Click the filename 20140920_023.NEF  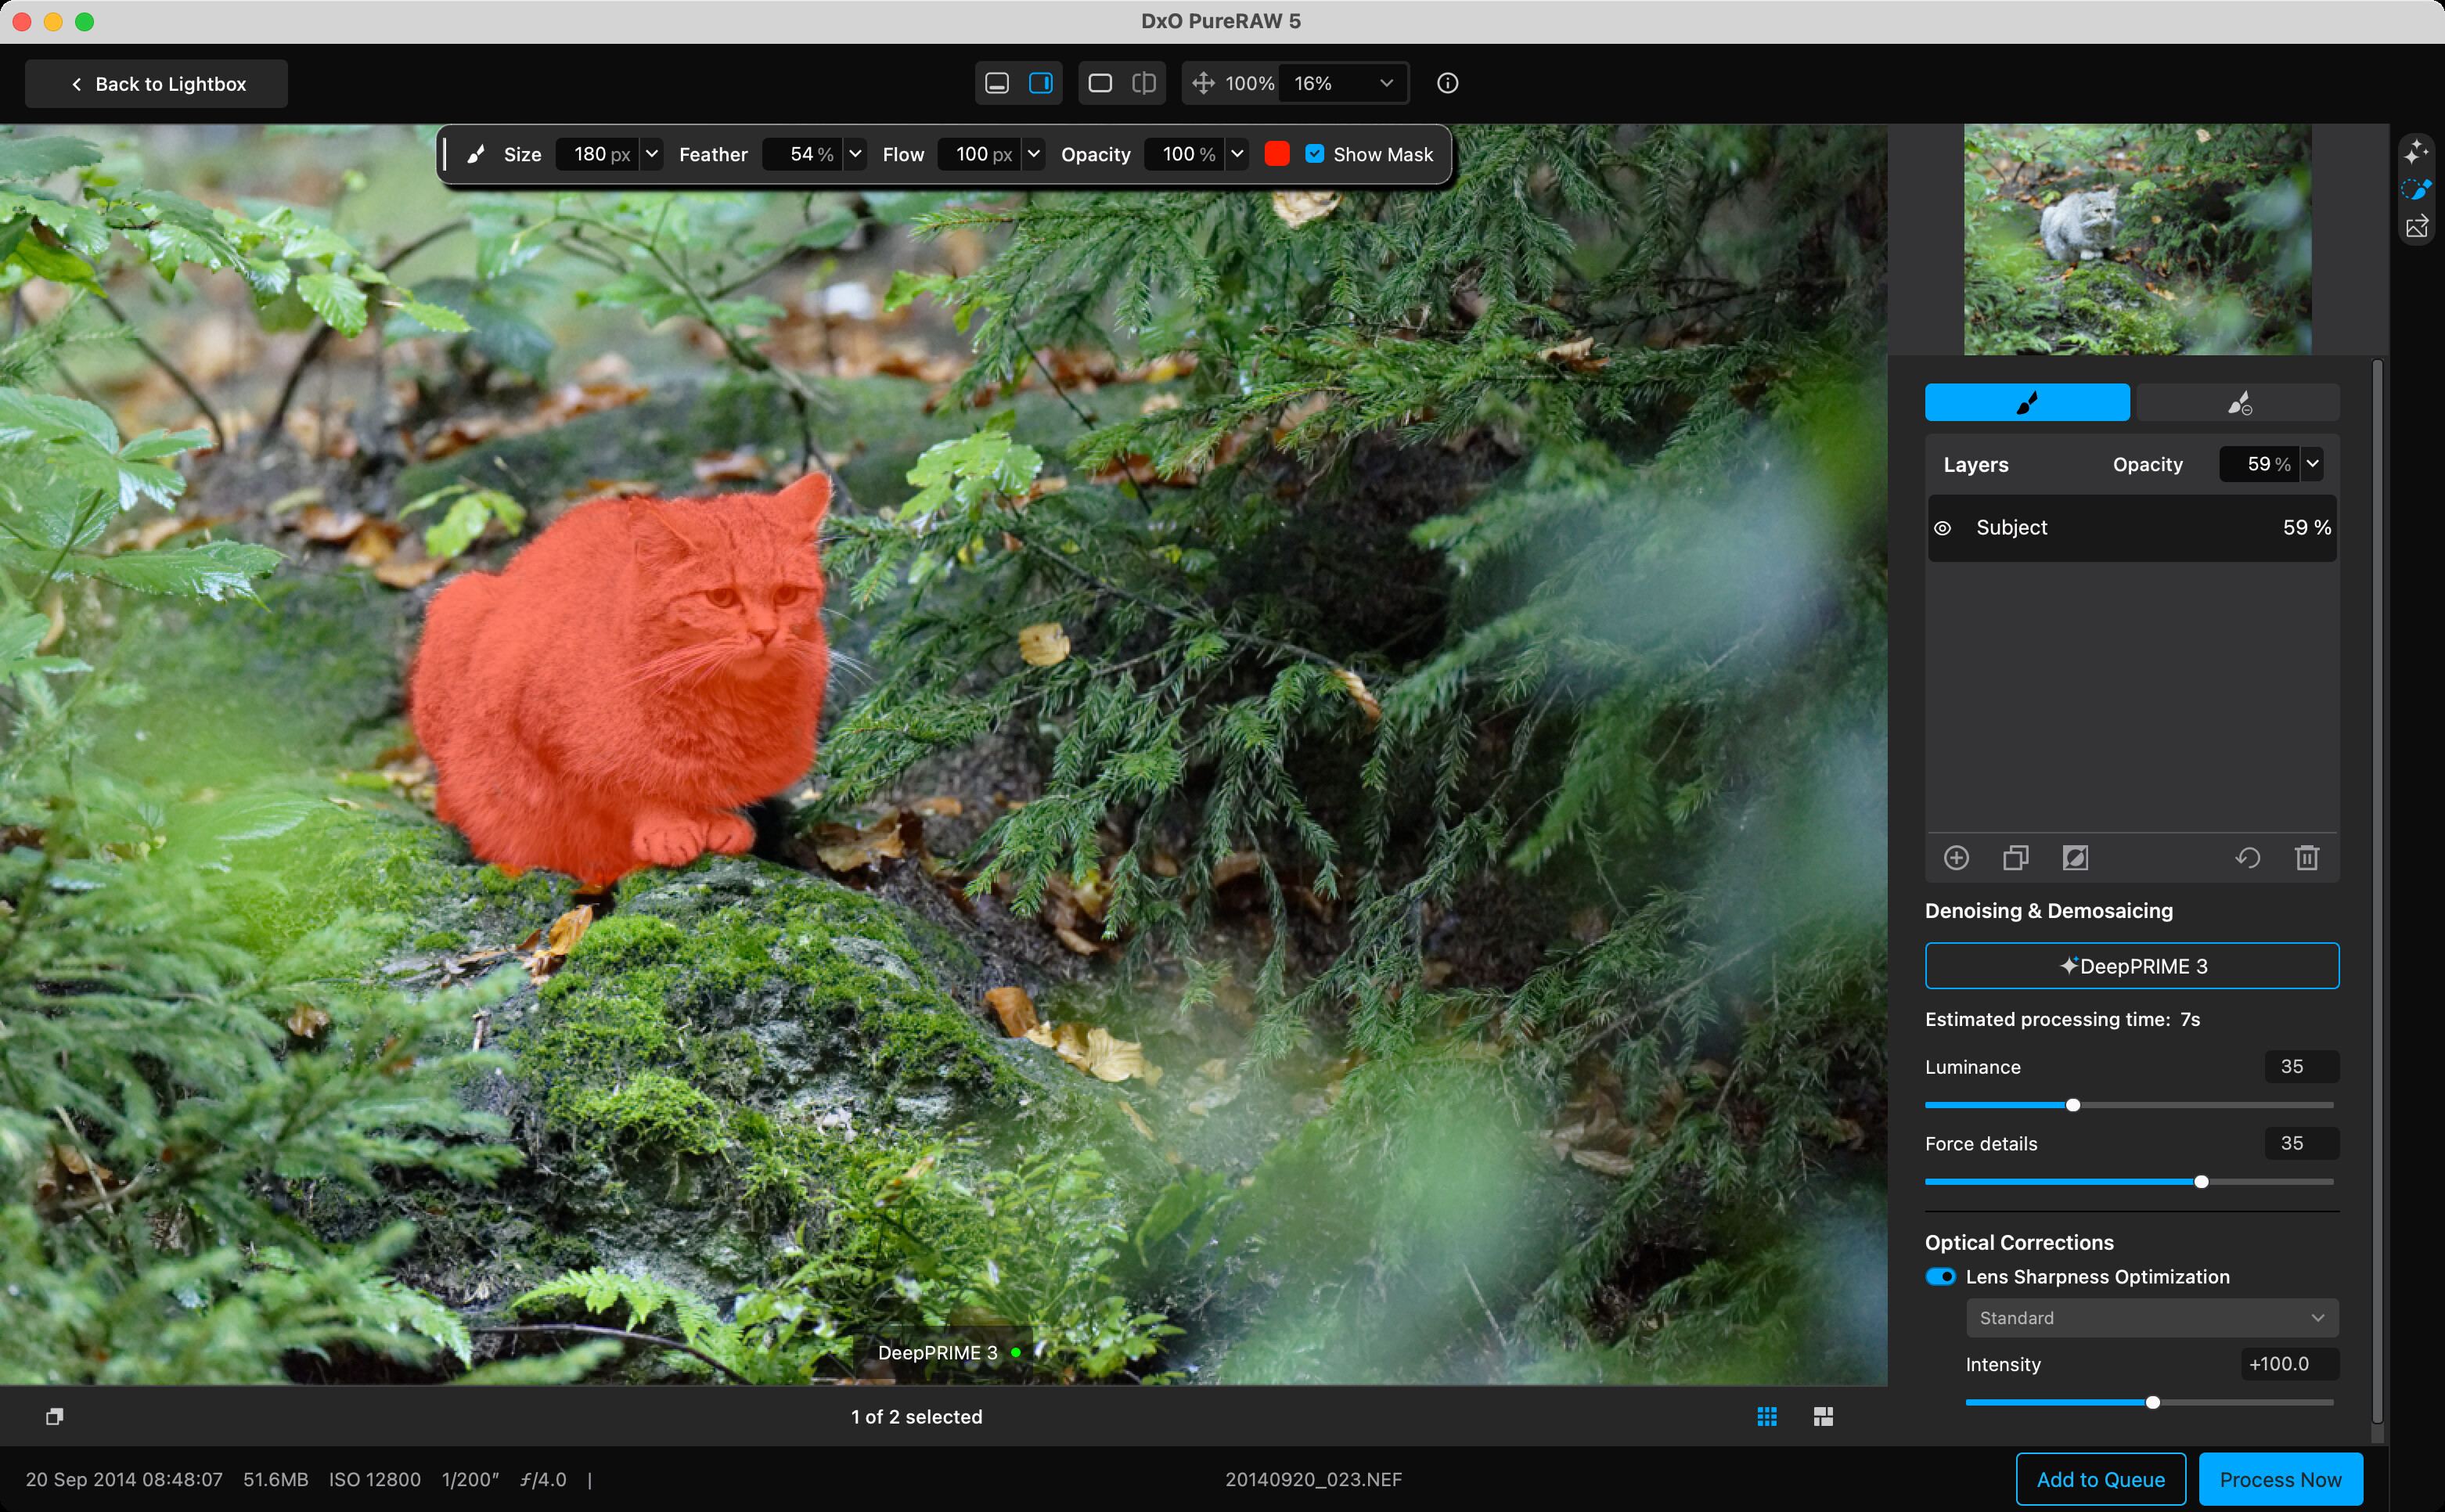pos(1313,1480)
